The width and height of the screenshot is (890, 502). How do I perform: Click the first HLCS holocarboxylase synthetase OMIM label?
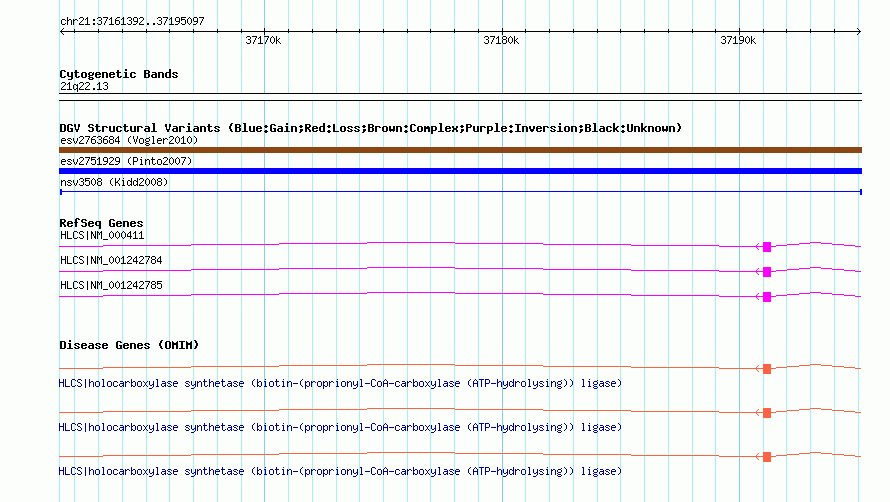click(340, 383)
